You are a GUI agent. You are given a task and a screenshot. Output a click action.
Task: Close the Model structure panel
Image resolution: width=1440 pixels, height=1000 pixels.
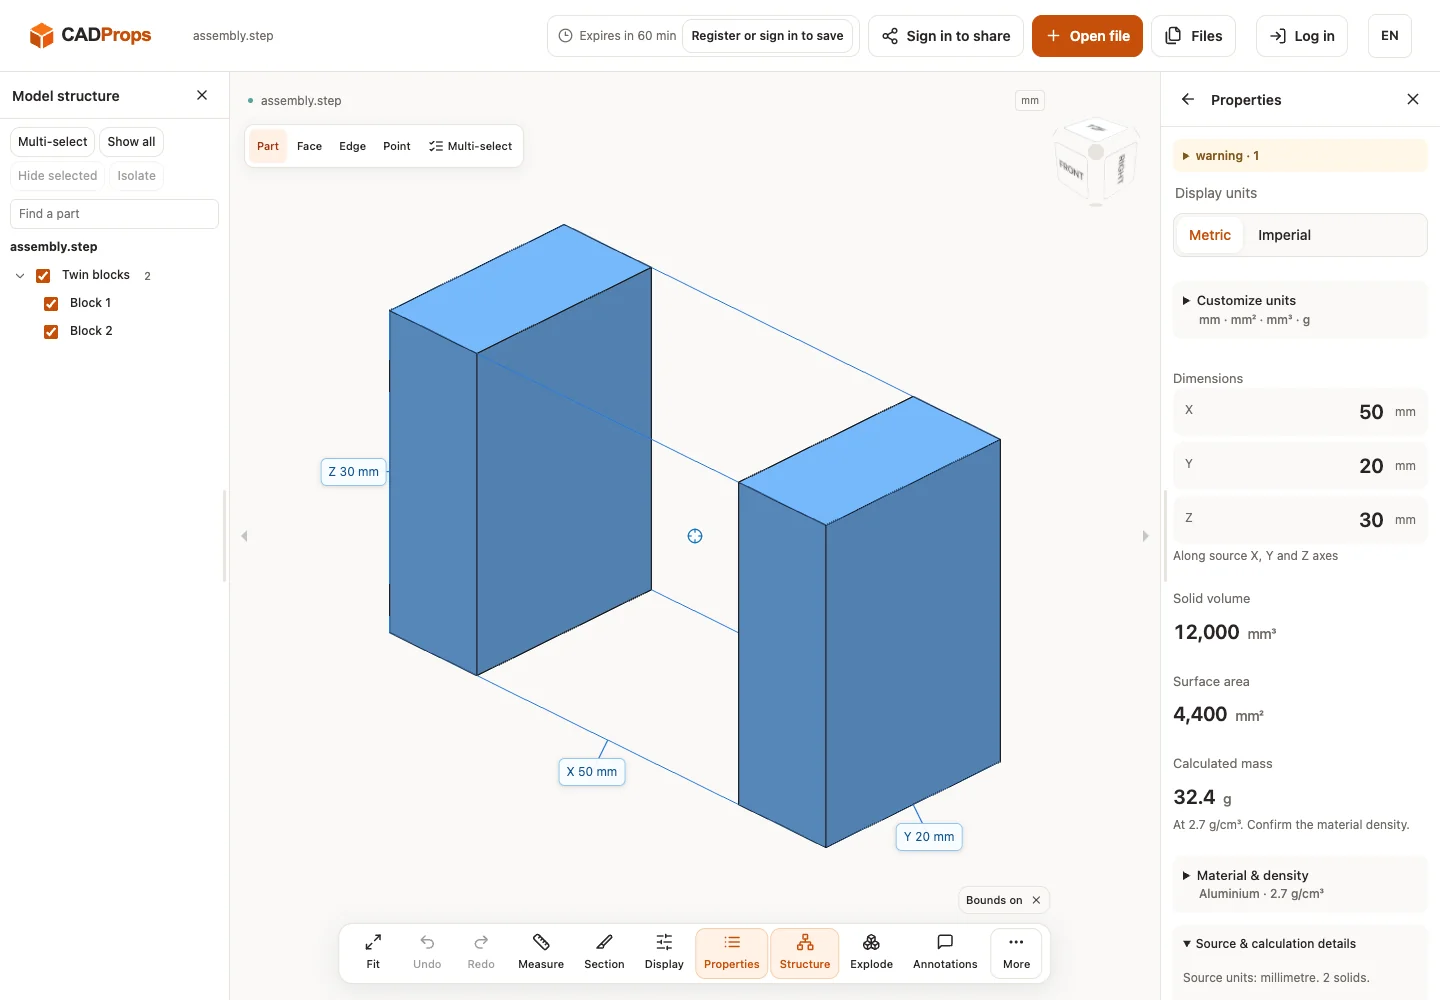(202, 95)
